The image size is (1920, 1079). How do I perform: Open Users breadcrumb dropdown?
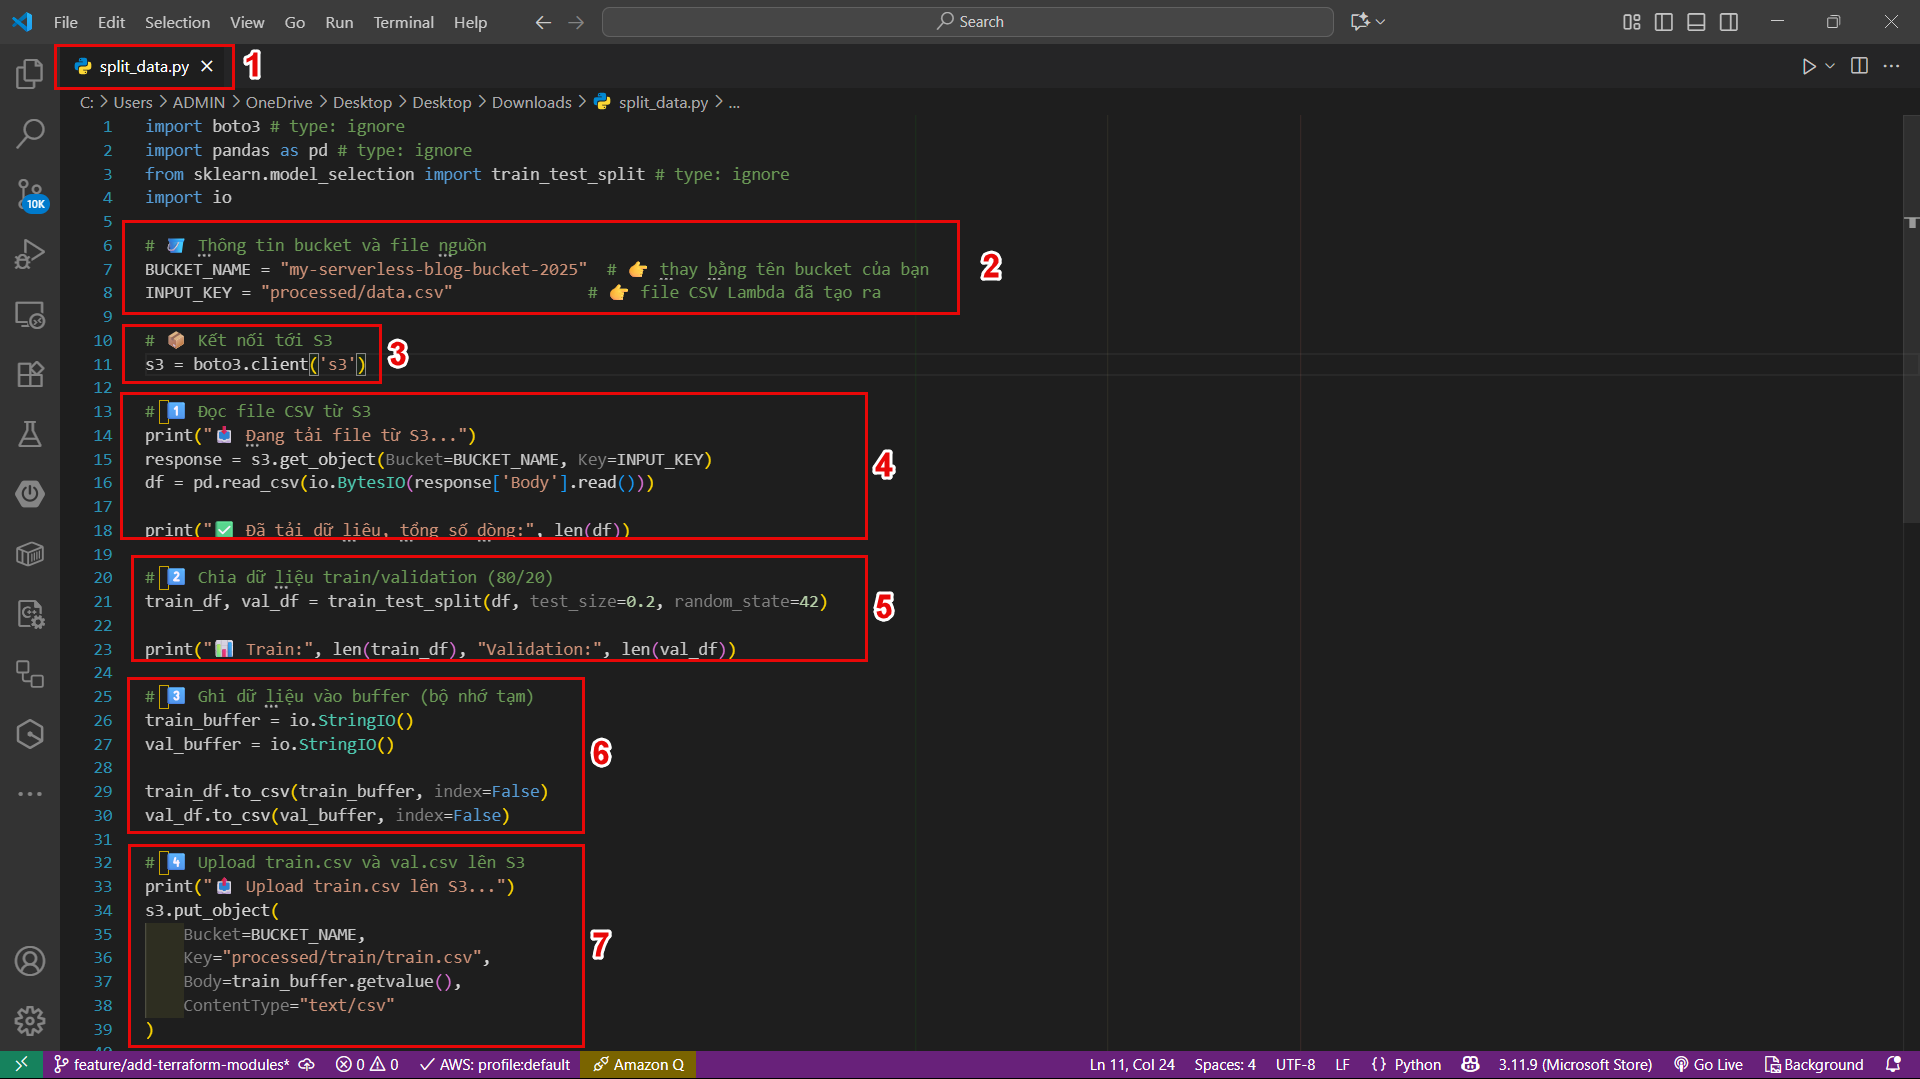[133, 103]
